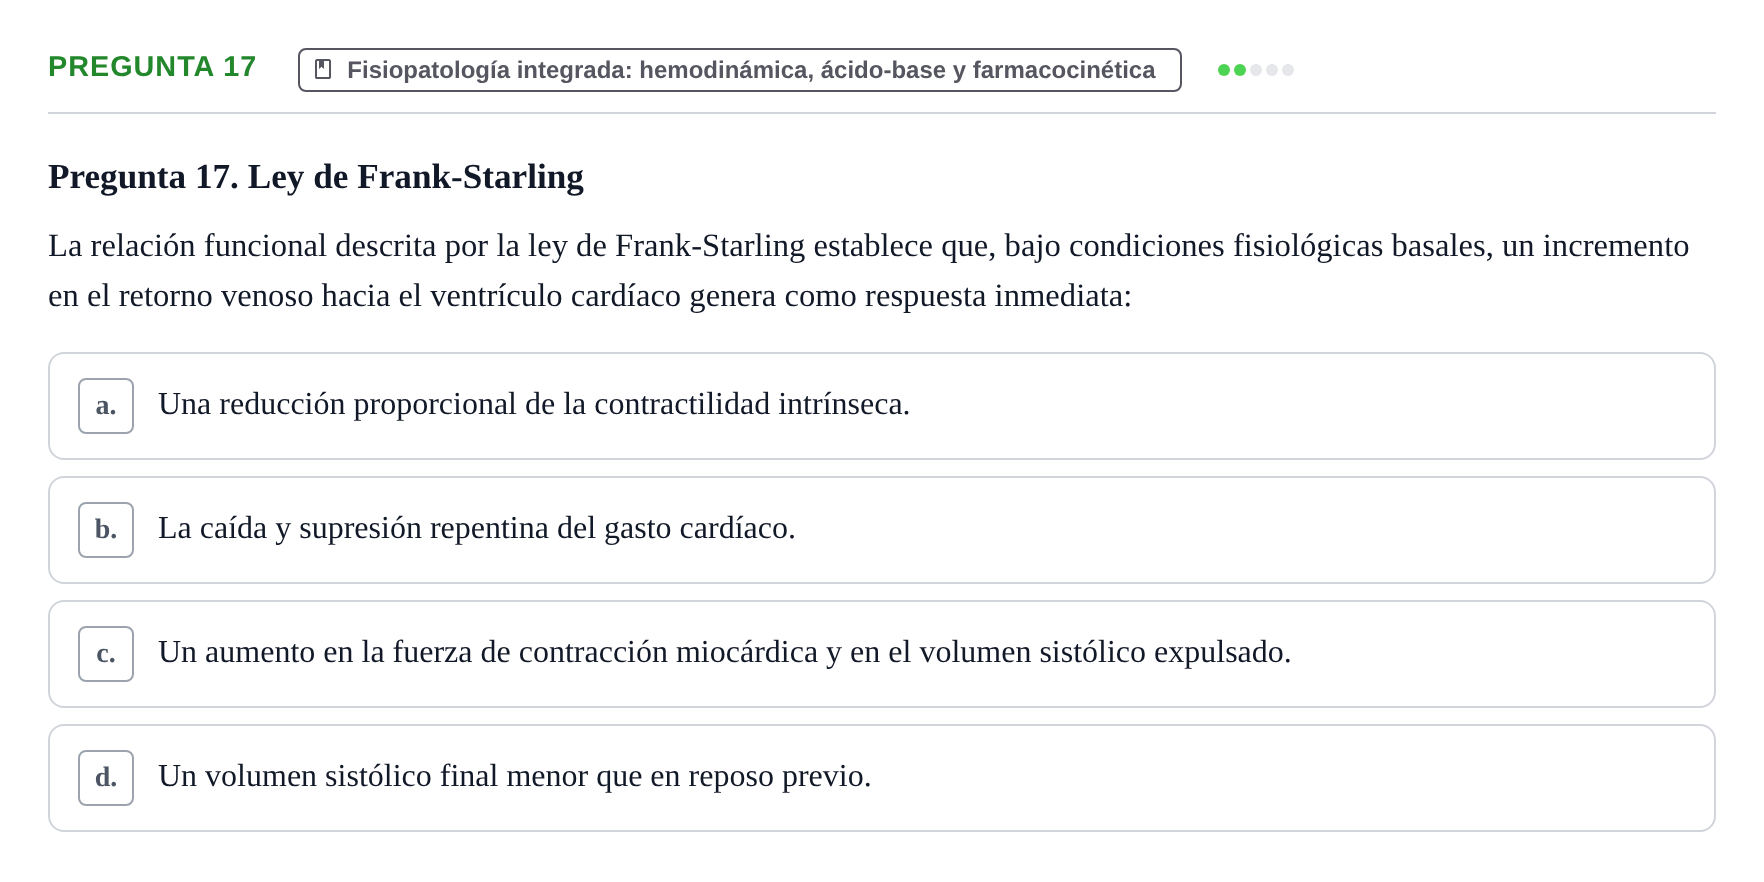Check the 'c.' letter box
The width and height of the screenshot is (1764, 882).
click(x=106, y=654)
